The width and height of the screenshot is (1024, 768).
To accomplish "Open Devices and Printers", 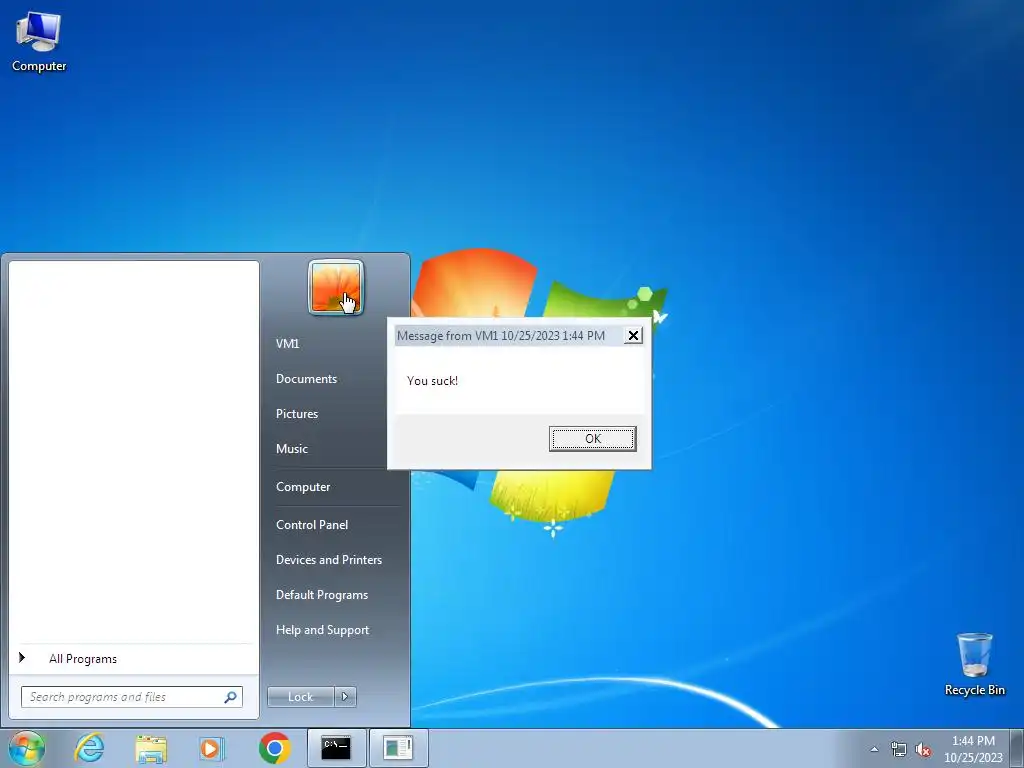I will pos(328,560).
